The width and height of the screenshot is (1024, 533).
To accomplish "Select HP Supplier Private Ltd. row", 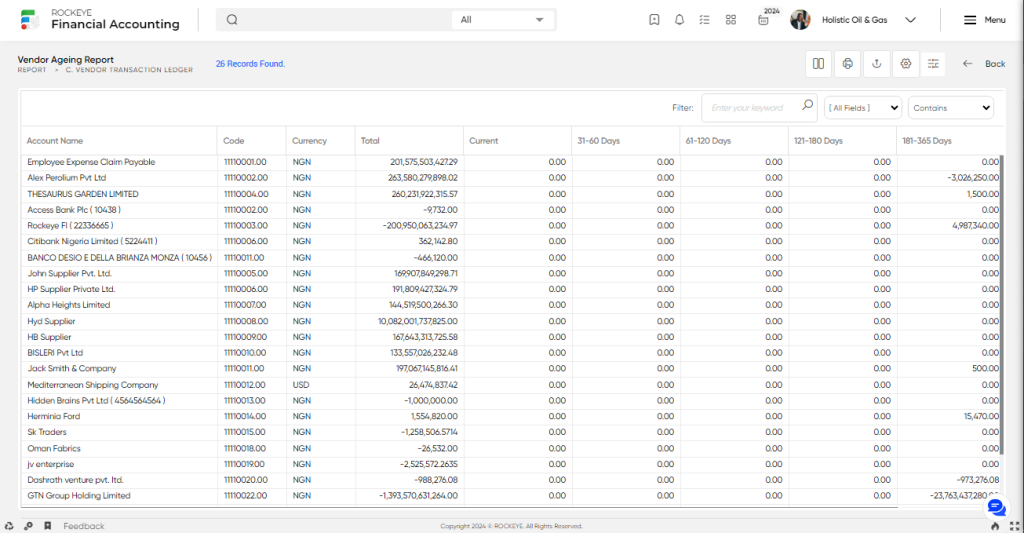I will point(511,289).
